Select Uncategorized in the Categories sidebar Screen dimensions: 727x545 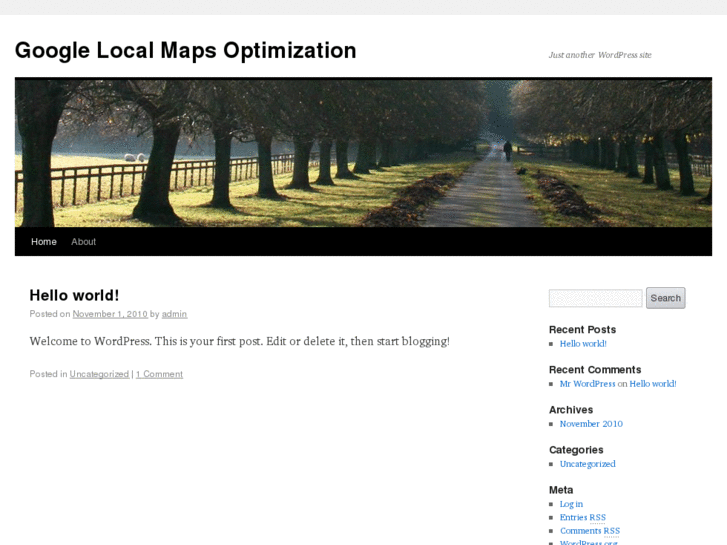[587, 464]
